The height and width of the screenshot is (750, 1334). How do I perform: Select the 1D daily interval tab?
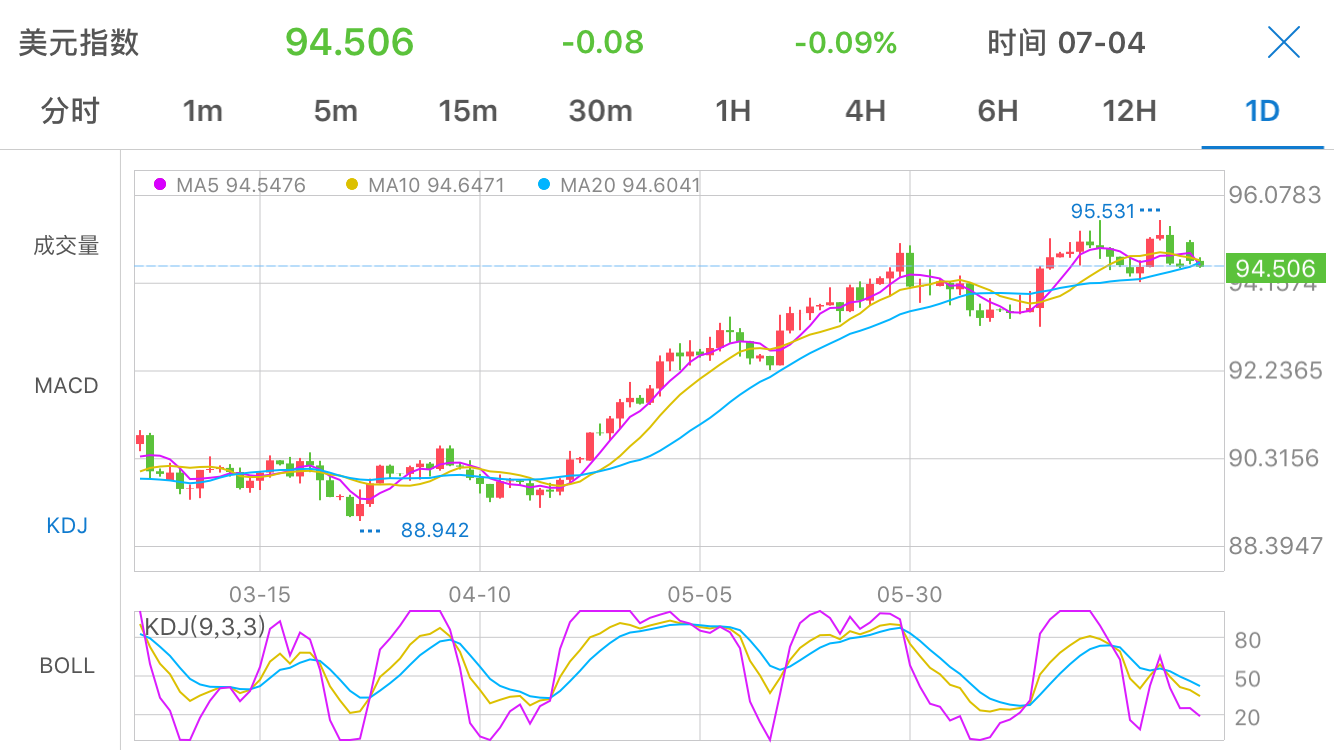pyautogui.click(x=1262, y=111)
